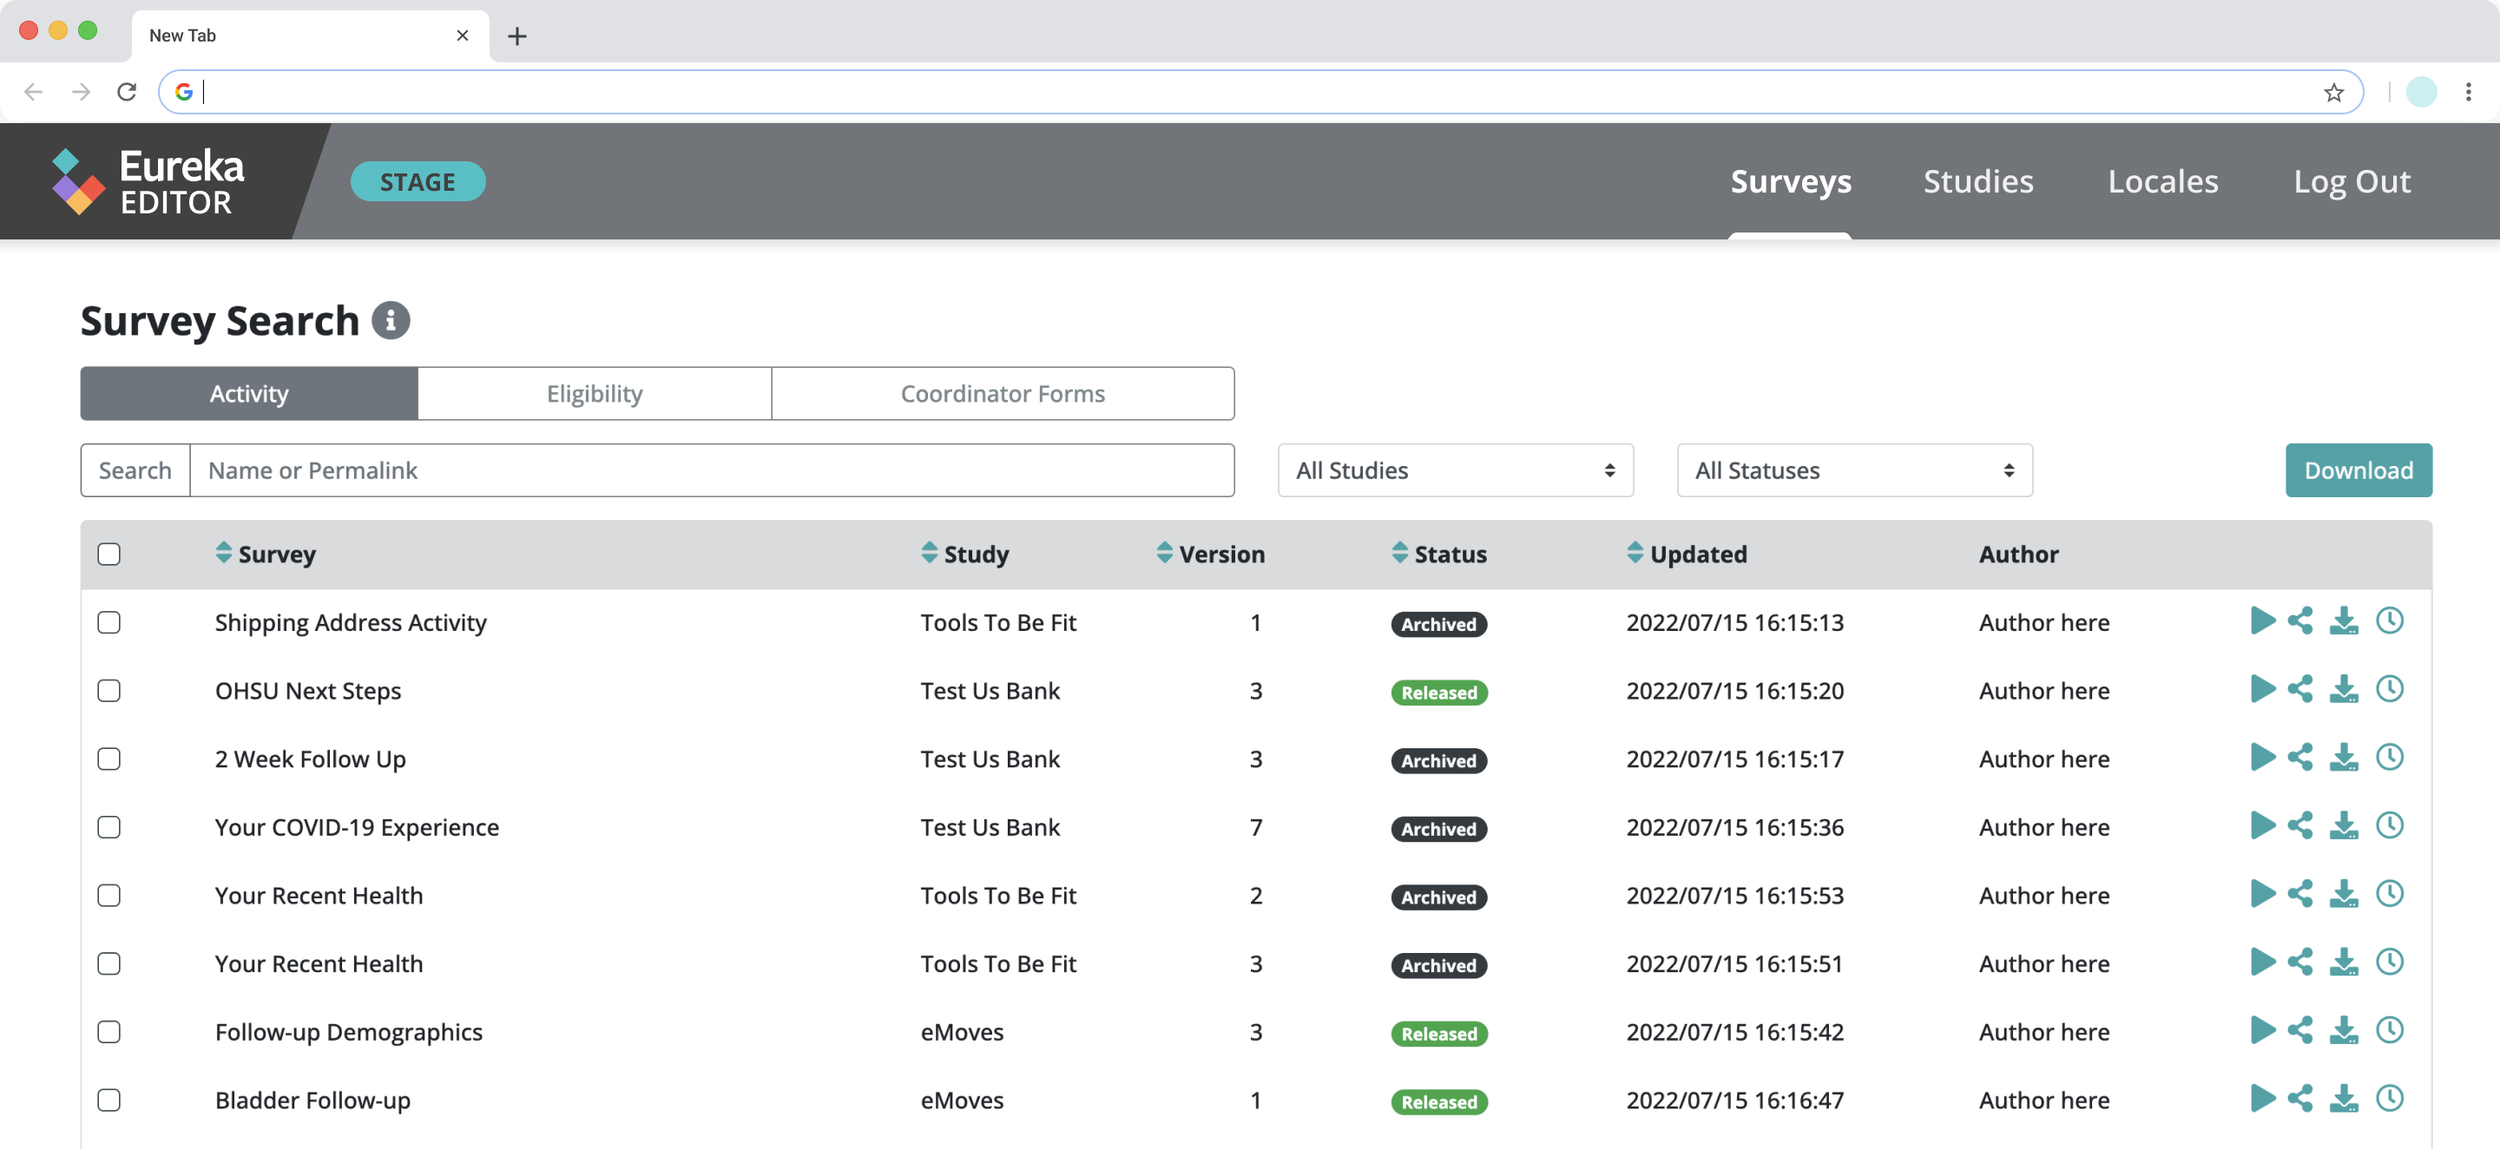Check the OHSU Next Steps row checkbox
Screen dimensions: 2500x1149
(109, 691)
